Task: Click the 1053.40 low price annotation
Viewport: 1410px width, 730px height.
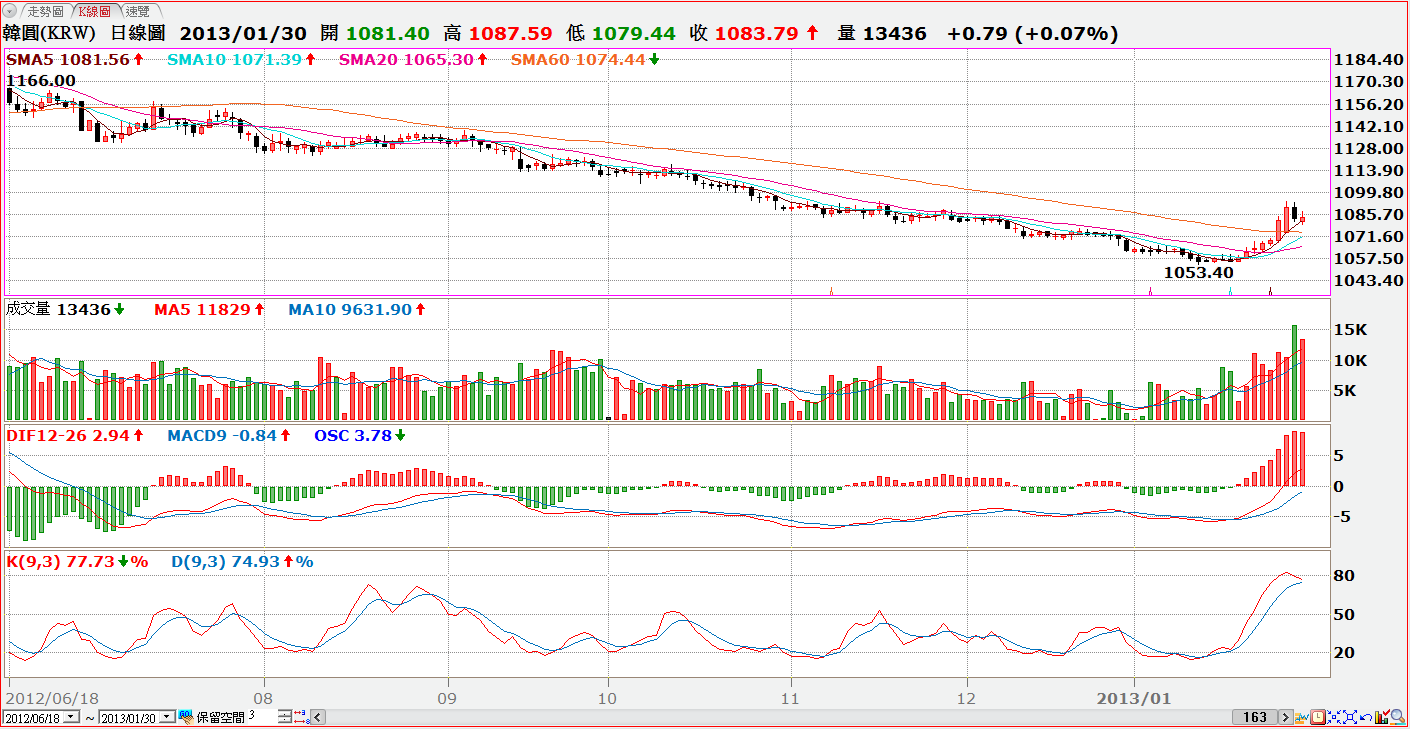Action: click(1199, 272)
